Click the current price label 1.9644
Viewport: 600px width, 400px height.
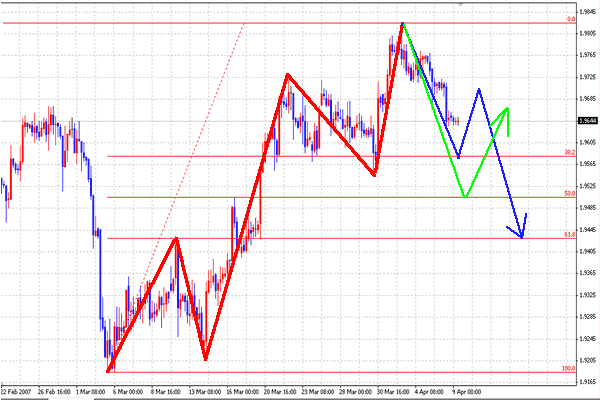(588, 121)
